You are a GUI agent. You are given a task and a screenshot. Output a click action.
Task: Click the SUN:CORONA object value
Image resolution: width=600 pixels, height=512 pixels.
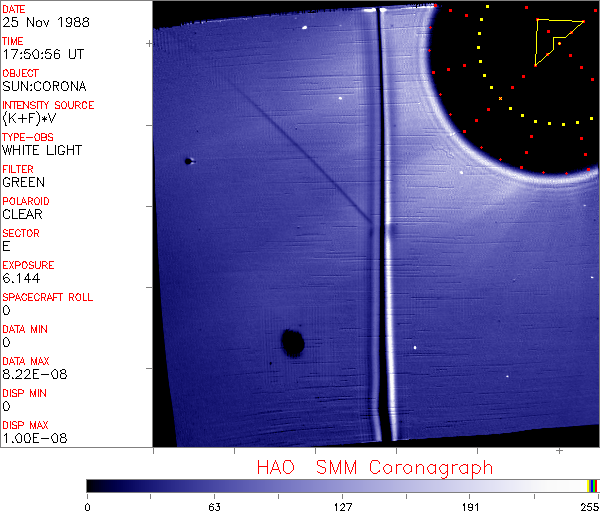pyautogui.click(x=44, y=86)
